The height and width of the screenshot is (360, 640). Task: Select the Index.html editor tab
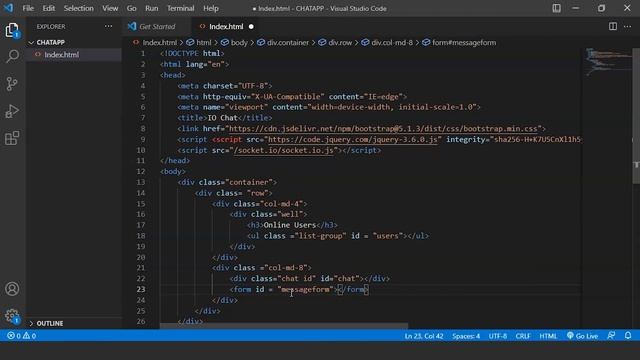226,27
